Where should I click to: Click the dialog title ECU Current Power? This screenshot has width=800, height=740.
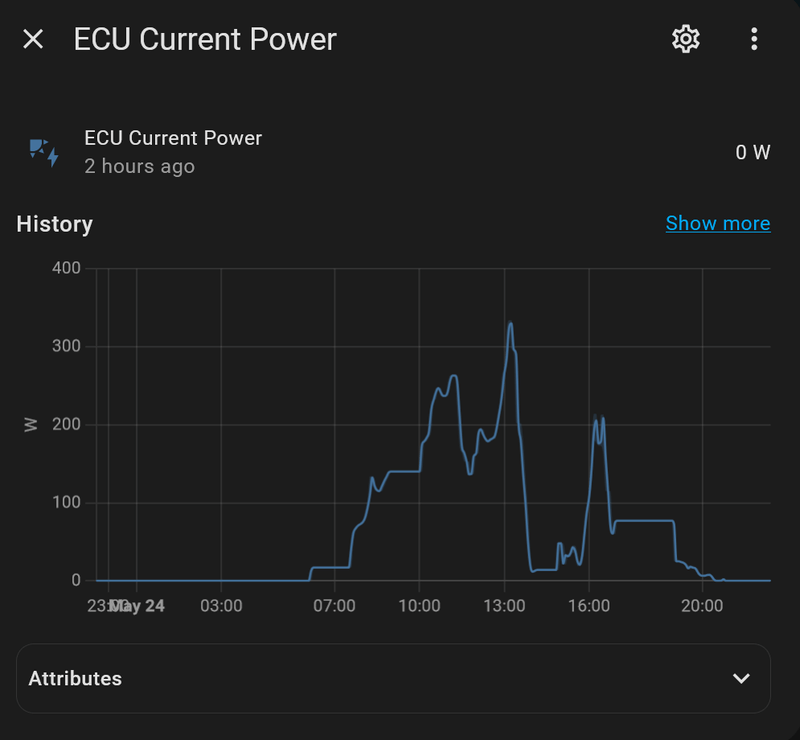[205, 39]
